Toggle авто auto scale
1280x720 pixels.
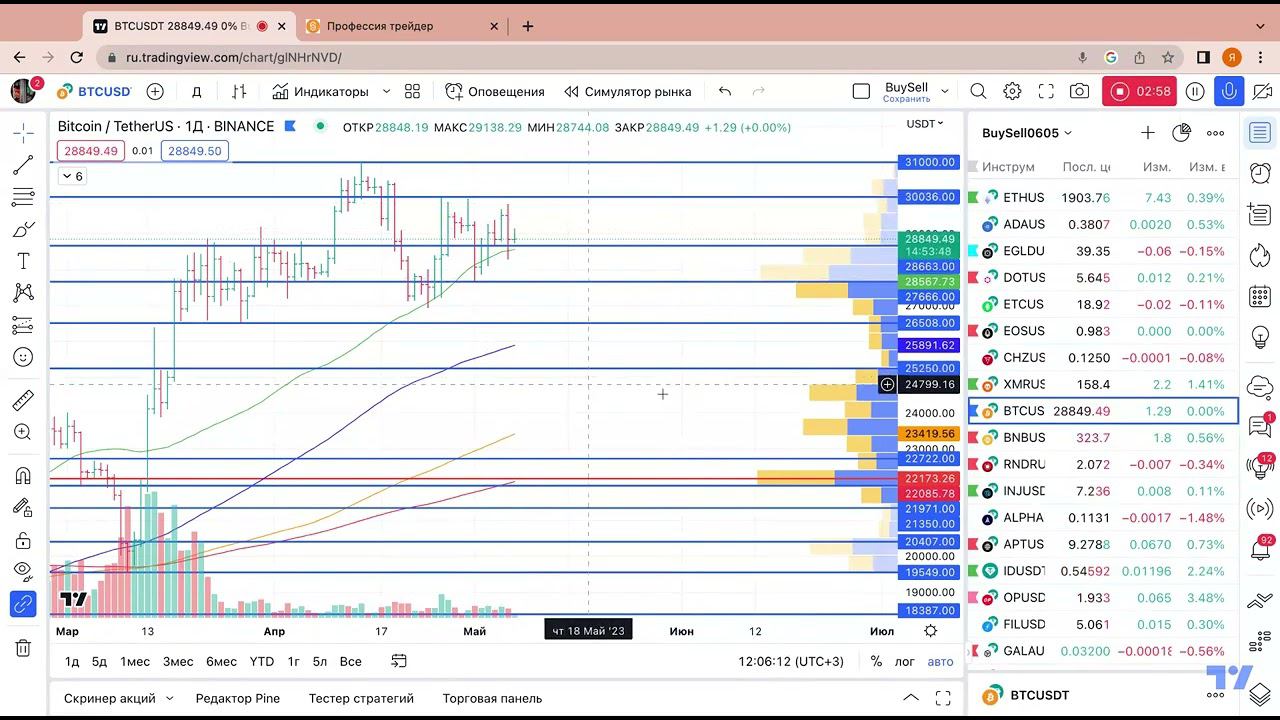[940, 661]
